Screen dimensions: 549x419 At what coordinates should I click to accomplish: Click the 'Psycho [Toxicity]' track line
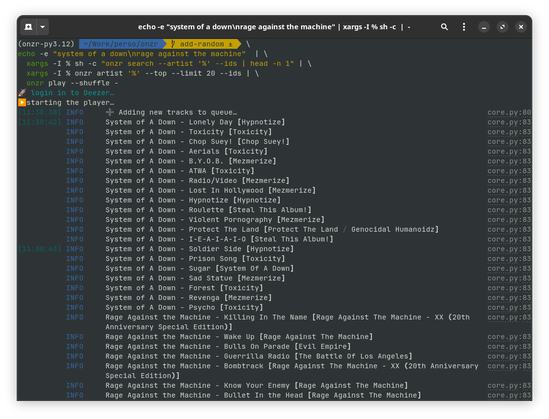[185, 308]
